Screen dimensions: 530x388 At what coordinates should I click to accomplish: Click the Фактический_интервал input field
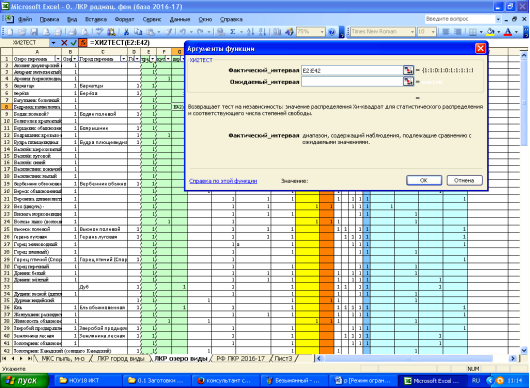(352, 70)
